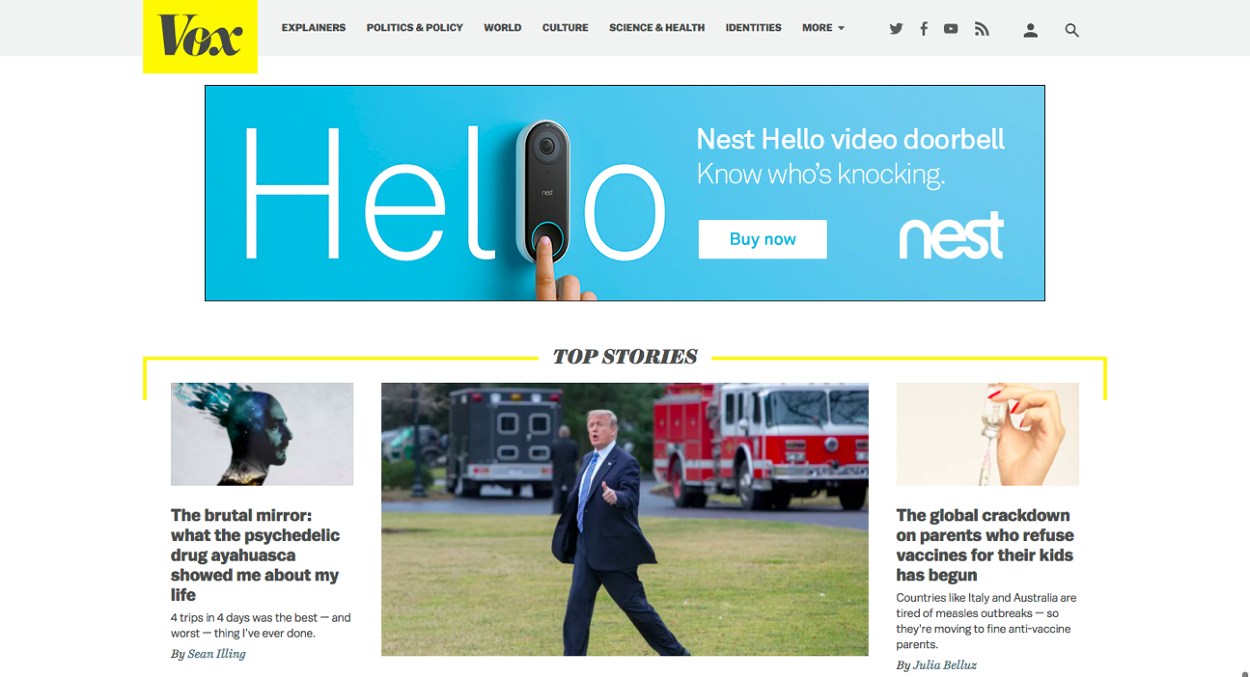Open Vox YouTube channel icon
The image size is (1250, 677).
951,29
